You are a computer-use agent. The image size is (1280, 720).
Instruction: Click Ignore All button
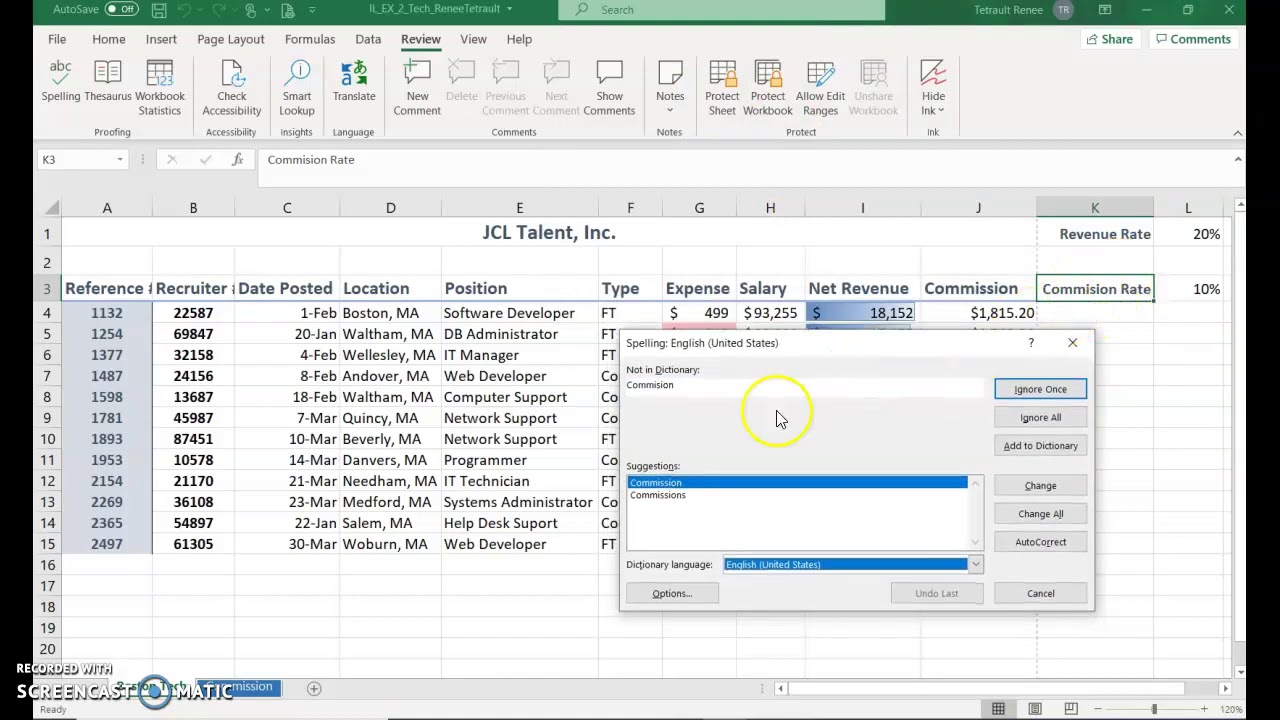[1040, 417]
